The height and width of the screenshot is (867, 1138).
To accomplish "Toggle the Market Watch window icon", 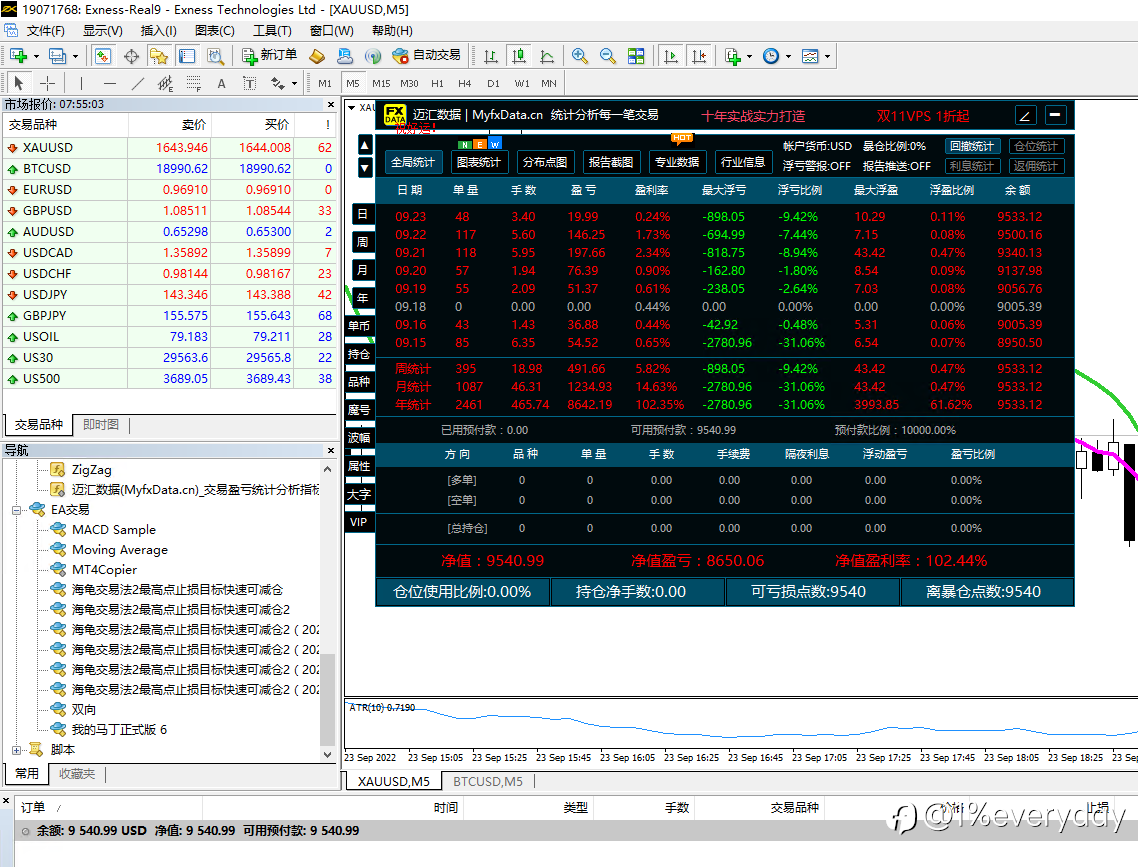I will 102,56.
